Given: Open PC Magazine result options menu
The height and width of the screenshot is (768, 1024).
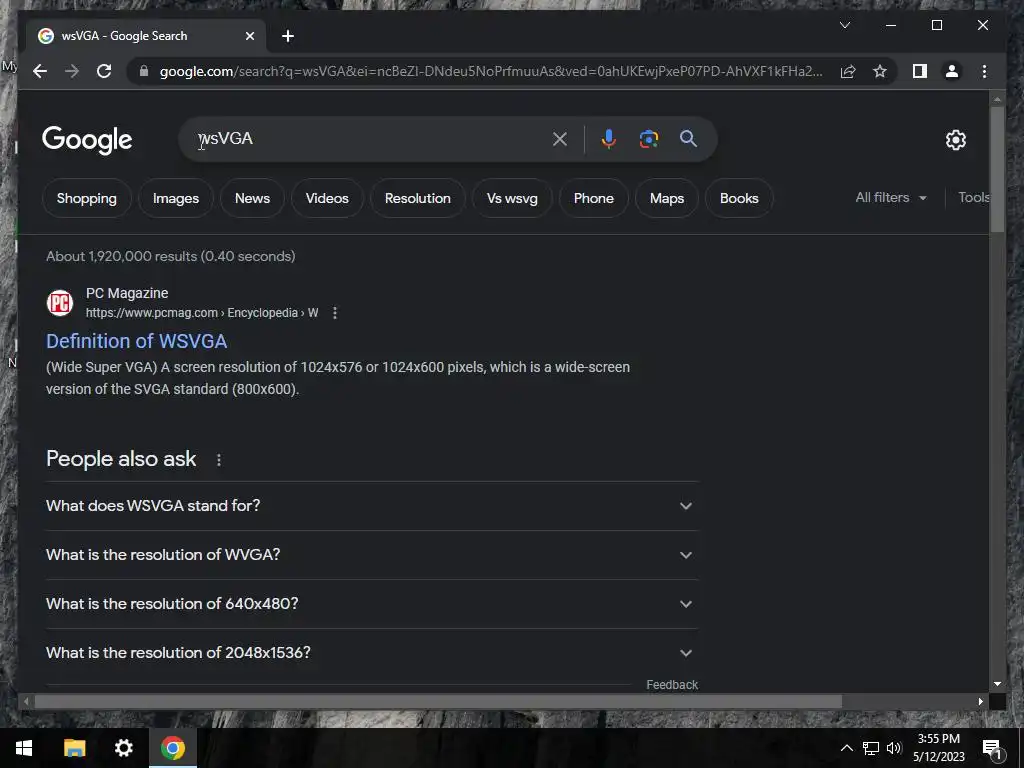Looking at the screenshot, I should [335, 313].
